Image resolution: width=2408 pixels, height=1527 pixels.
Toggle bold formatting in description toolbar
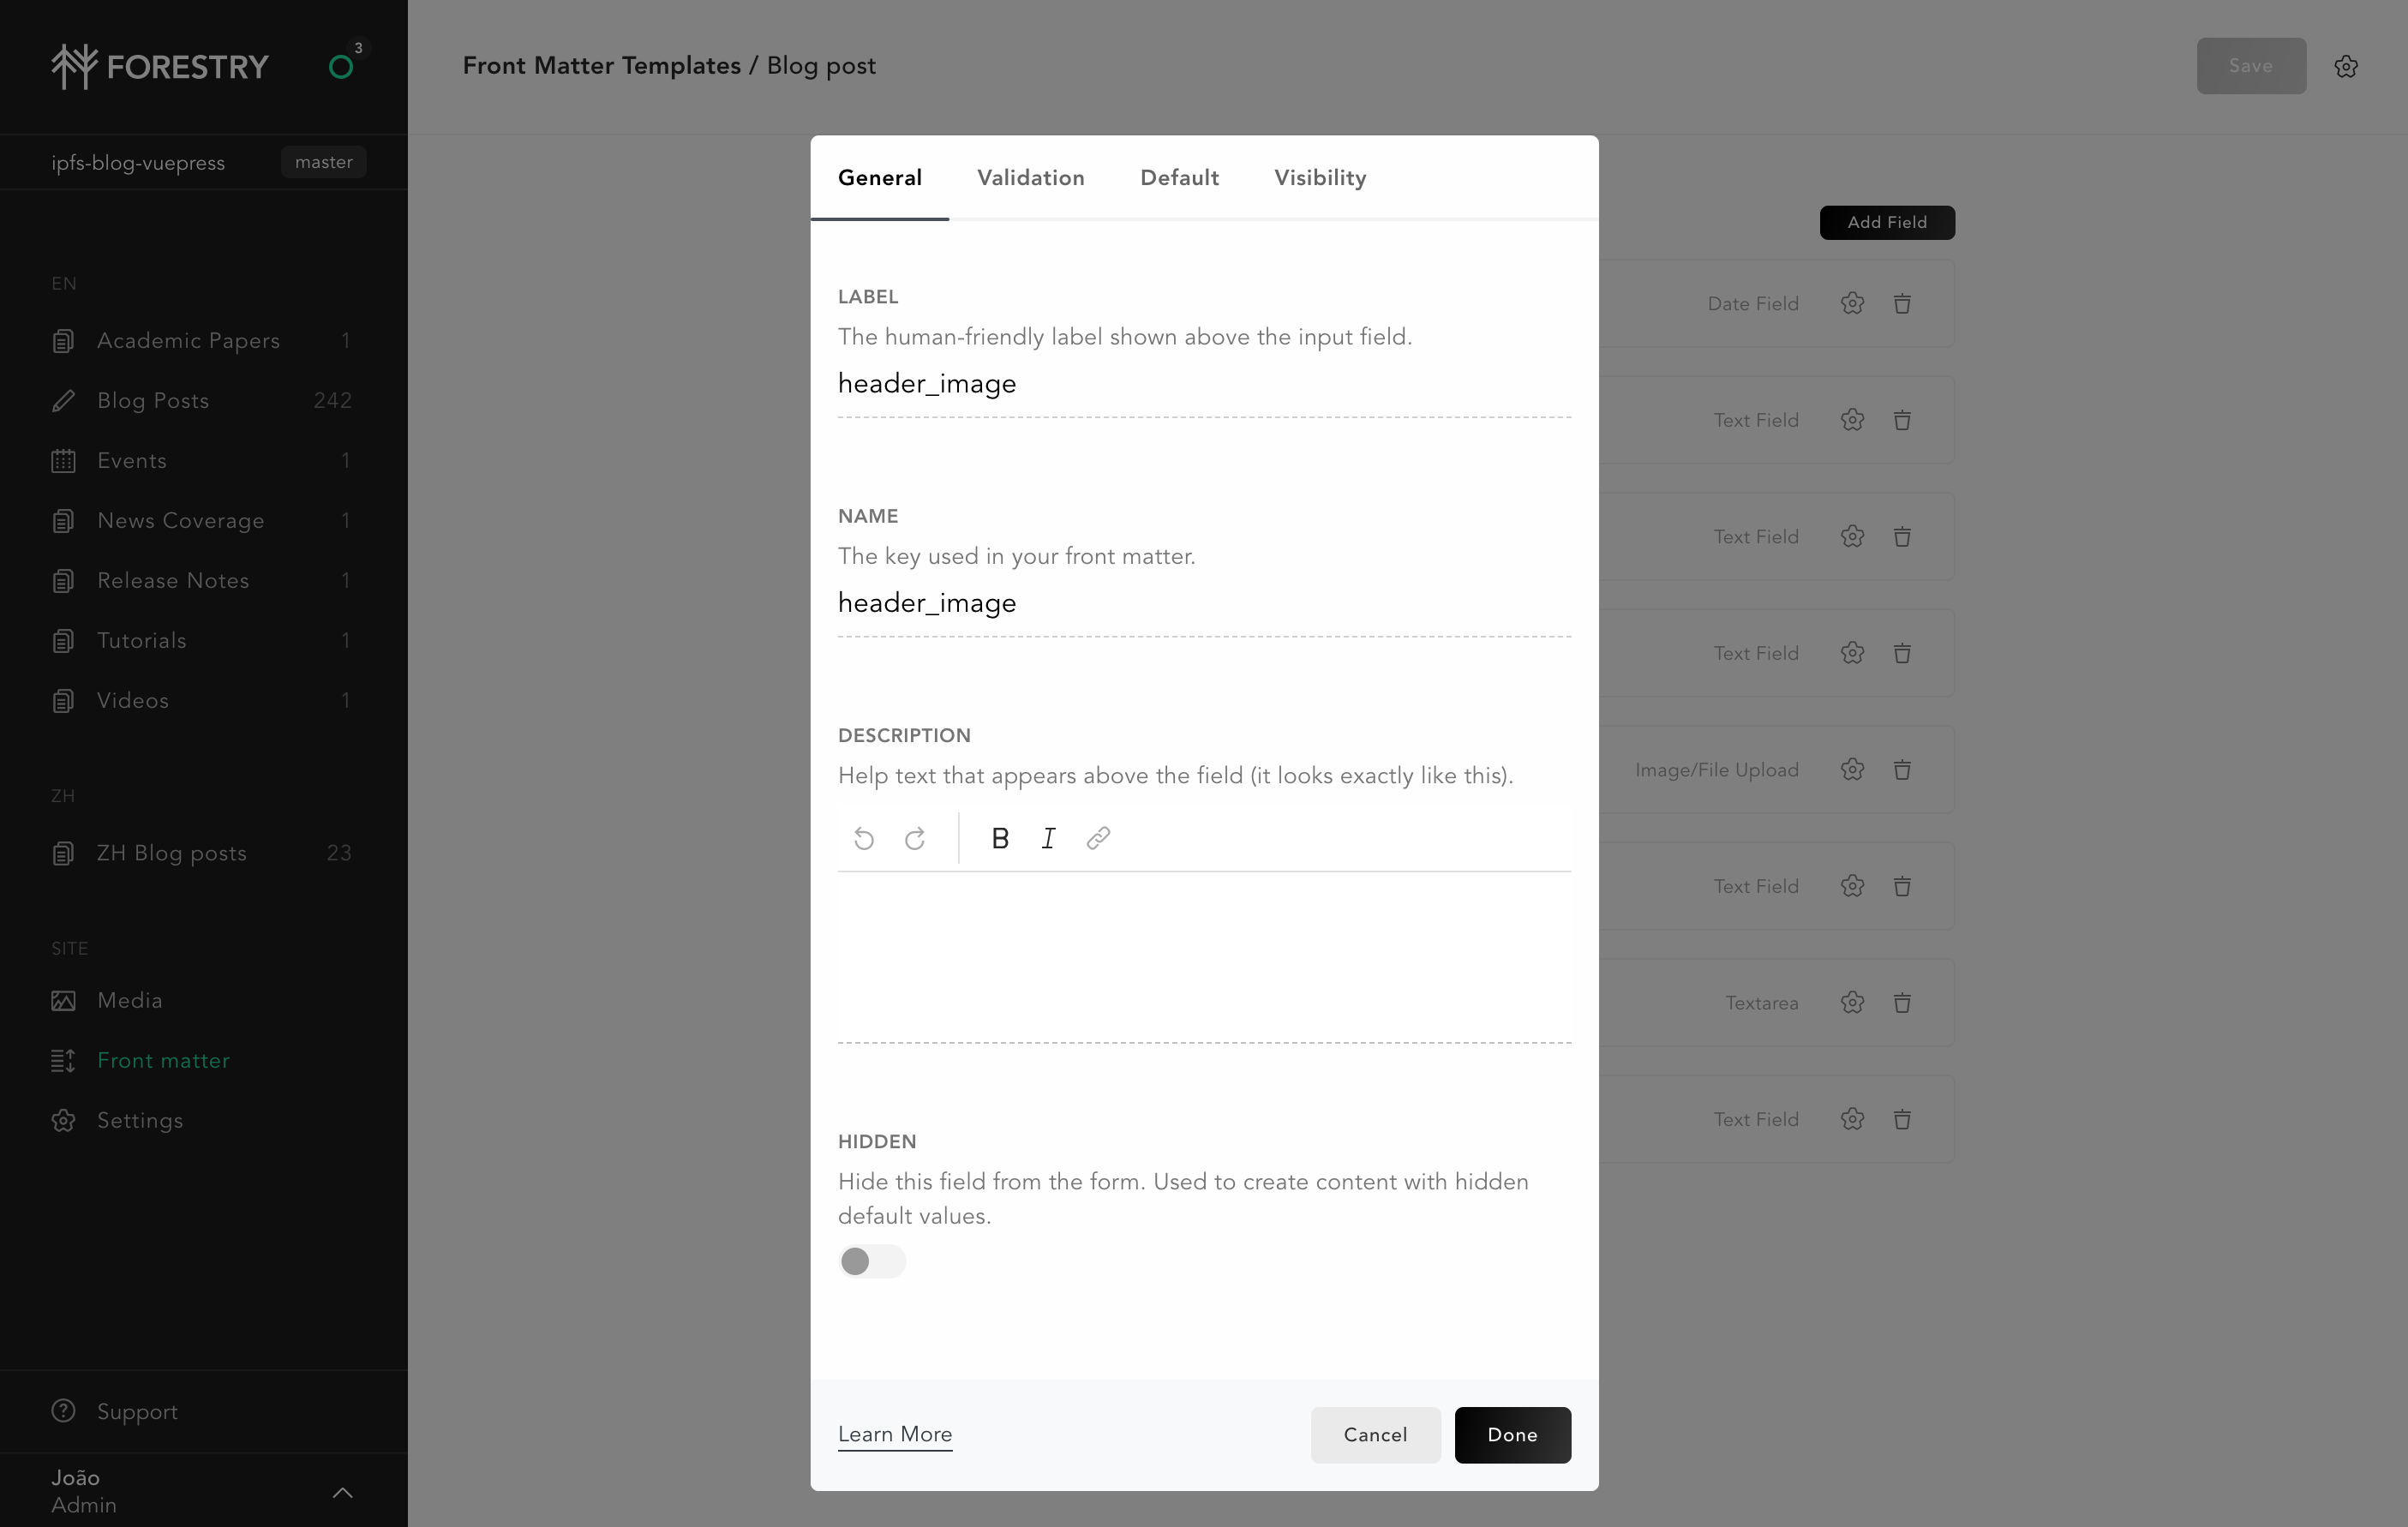(x=1000, y=838)
